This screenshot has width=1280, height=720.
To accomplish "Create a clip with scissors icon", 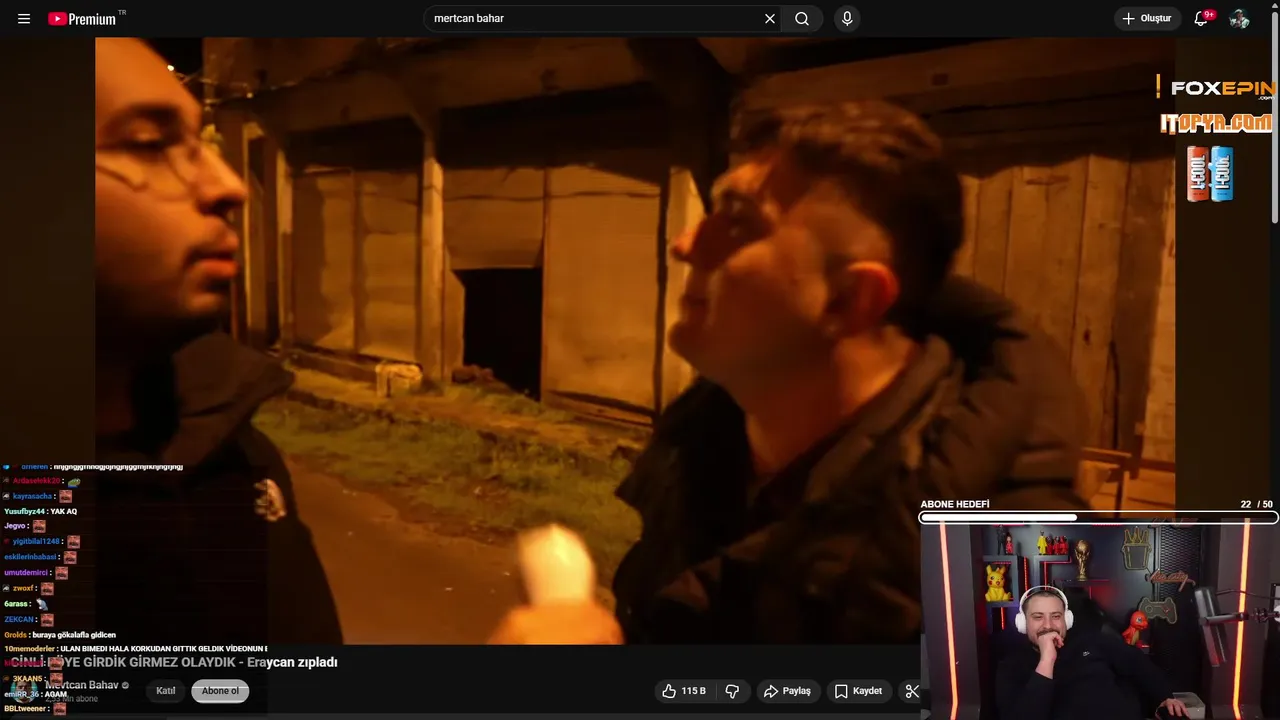I will [912, 691].
